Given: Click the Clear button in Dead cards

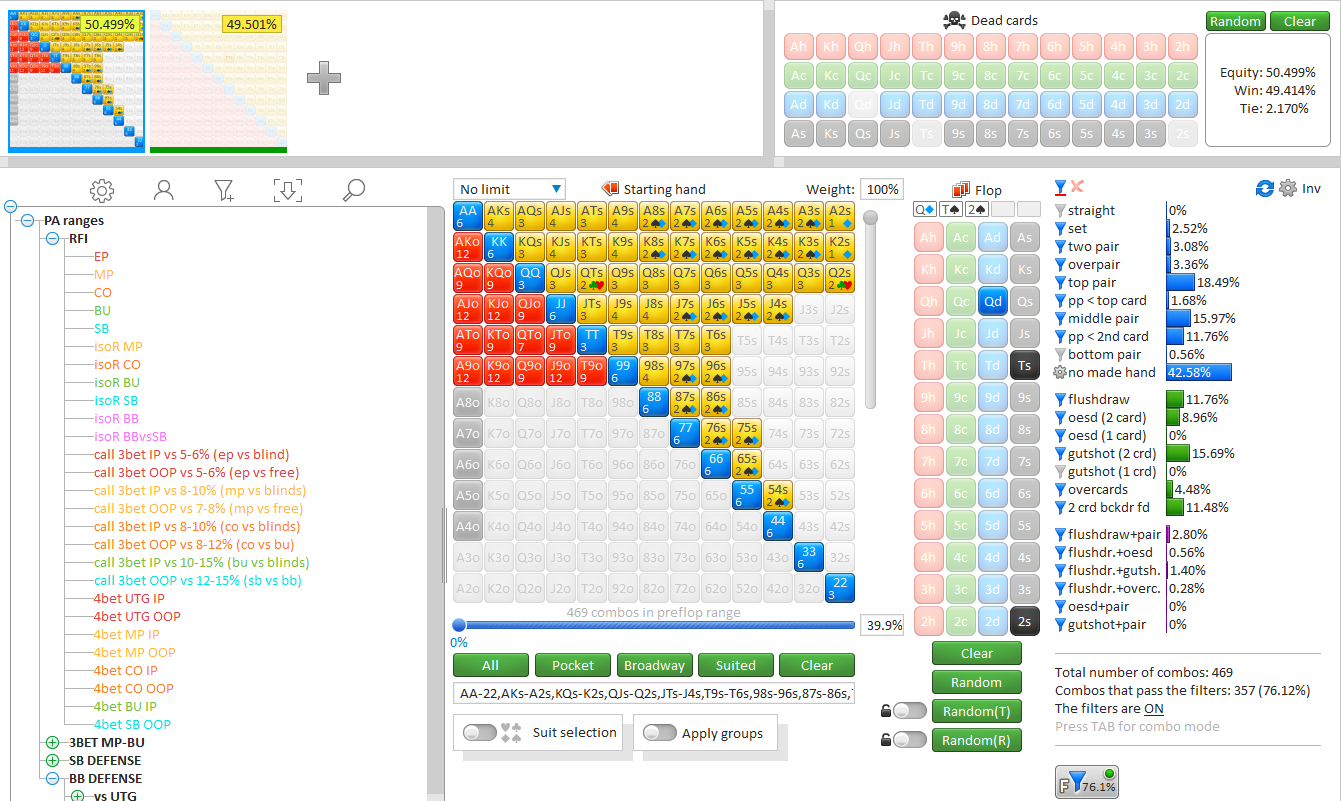Looking at the screenshot, I should click(1299, 21).
